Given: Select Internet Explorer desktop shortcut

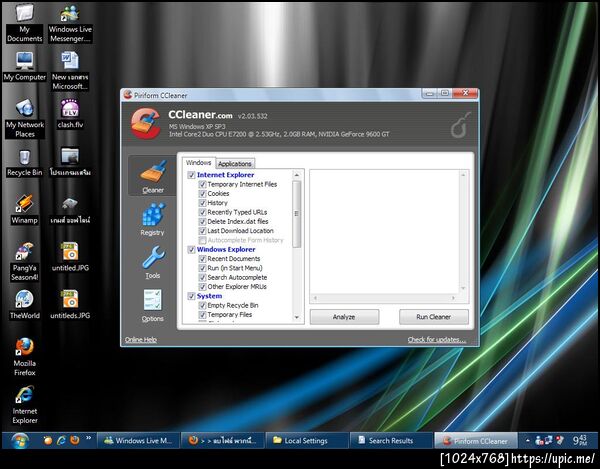Looking at the screenshot, I should [x=24, y=405].
